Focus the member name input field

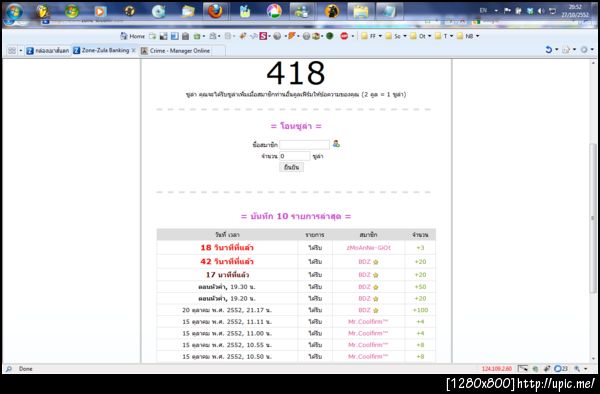pyautogui.click(x=304, y=144)
